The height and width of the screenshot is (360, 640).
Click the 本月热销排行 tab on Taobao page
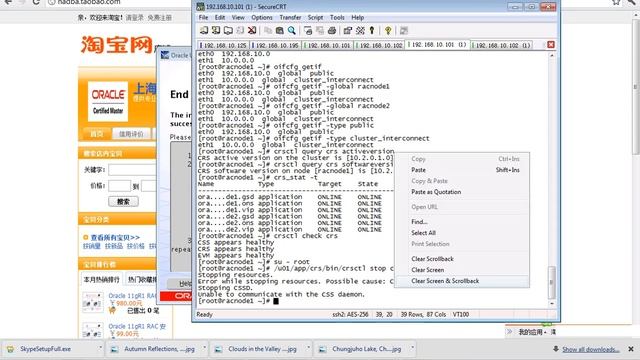pos(102,280)
